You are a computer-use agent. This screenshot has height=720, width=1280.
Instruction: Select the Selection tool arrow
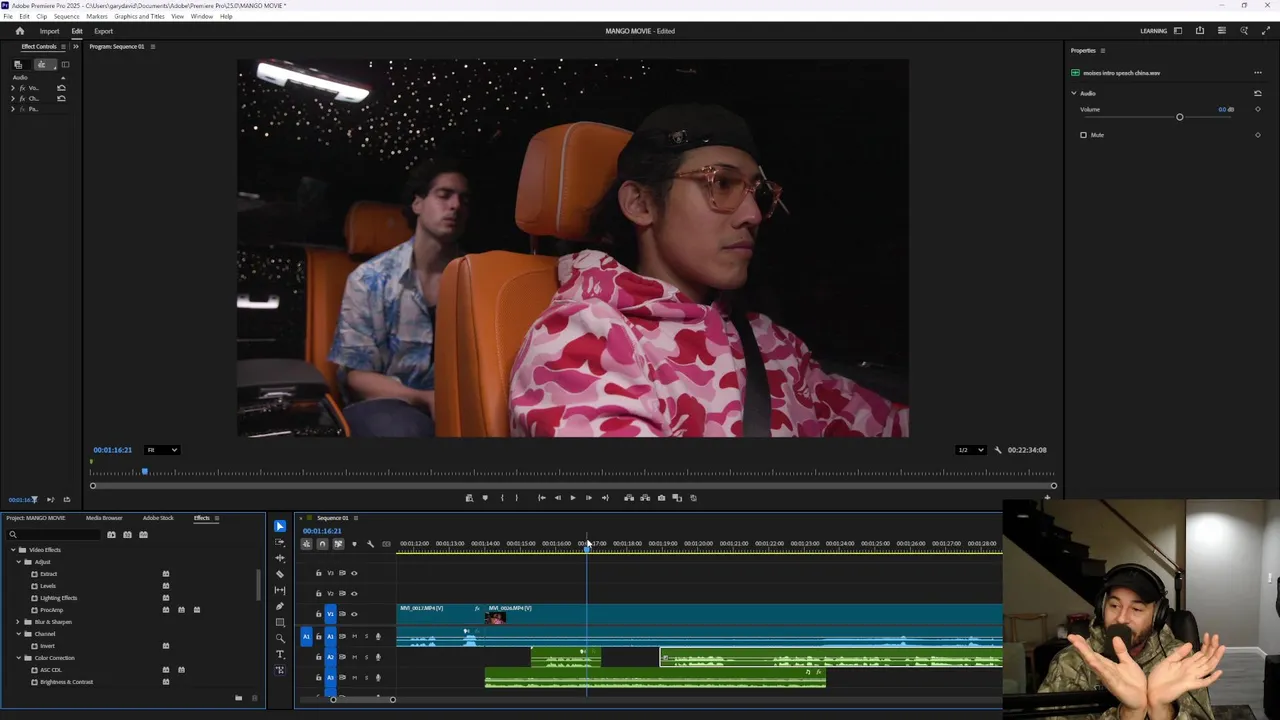[280, 526]
